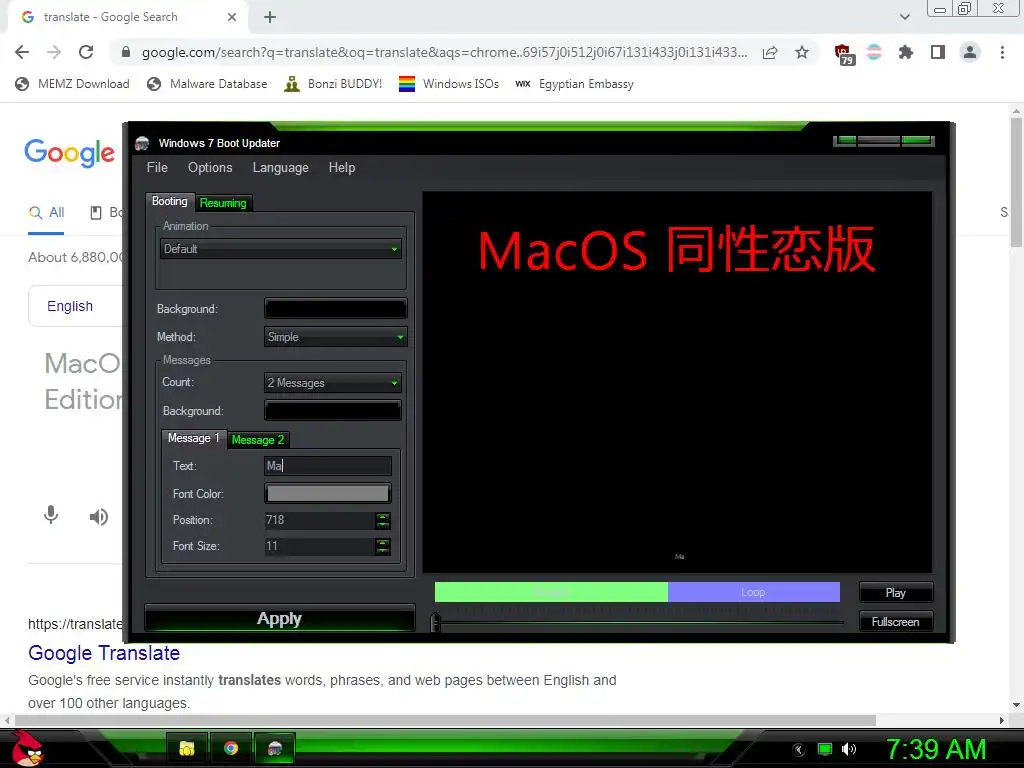1024x768 pixels.
Task: Click the microphone voice input icon
Action: [x=51, y=516]
